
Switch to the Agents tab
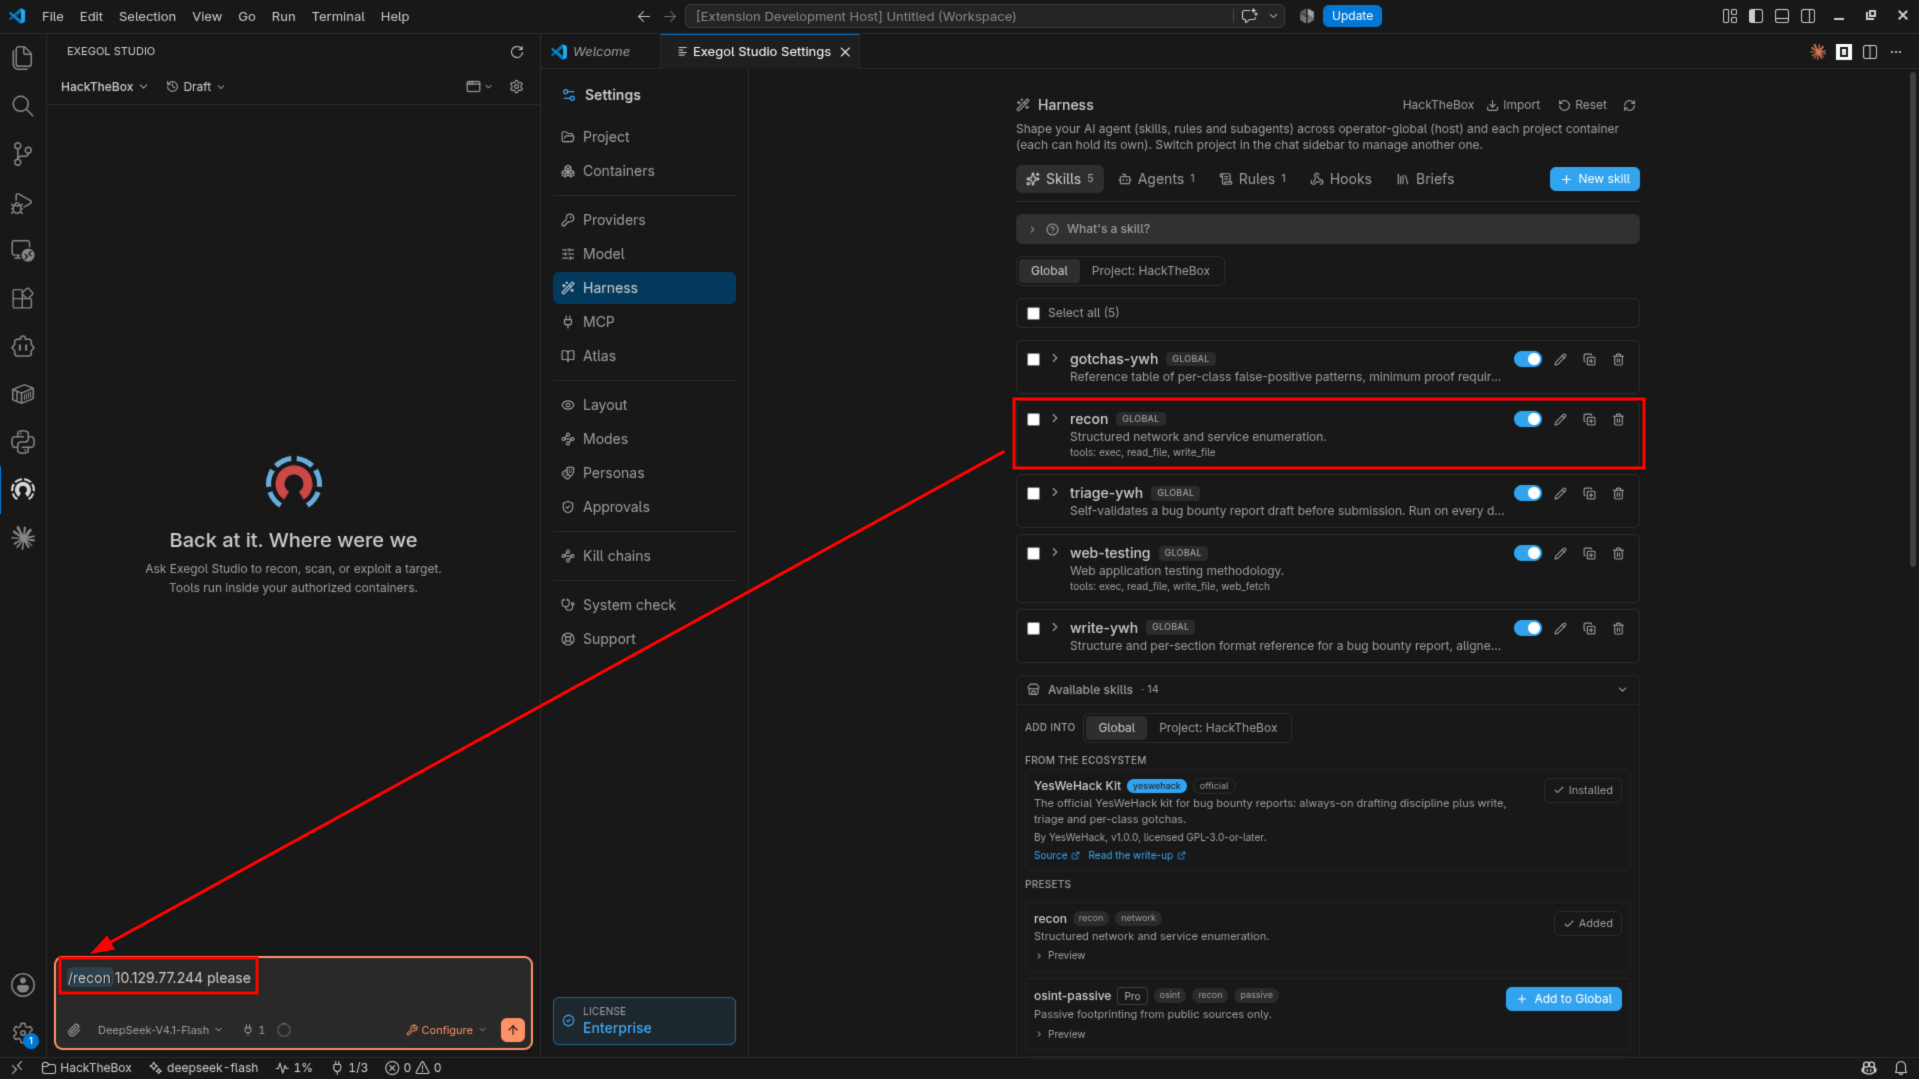point(1157,179)
